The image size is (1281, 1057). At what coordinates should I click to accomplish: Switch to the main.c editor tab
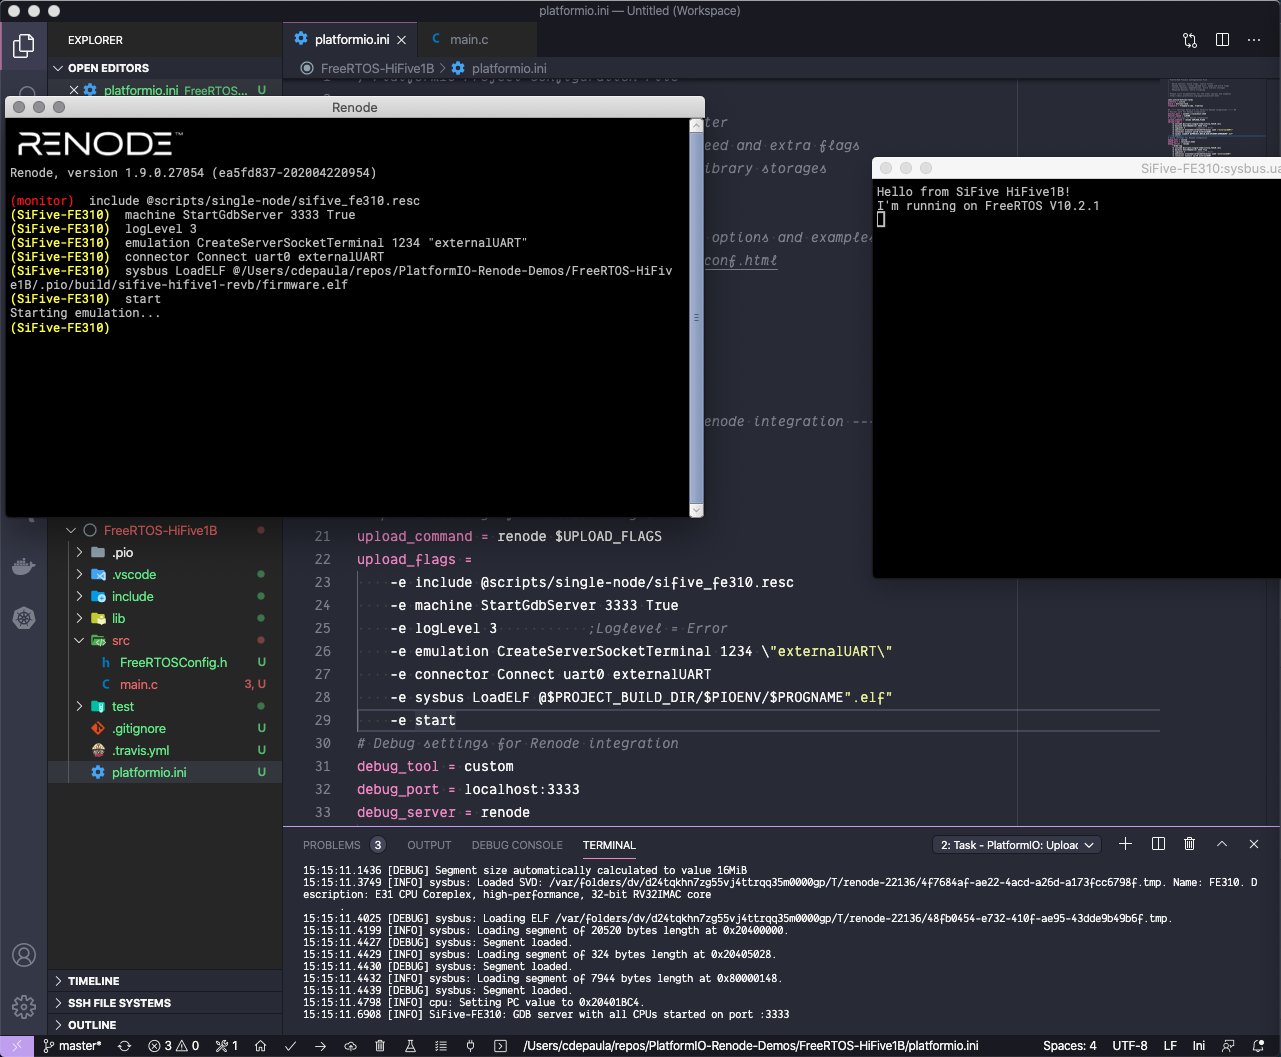coord(478,40)
